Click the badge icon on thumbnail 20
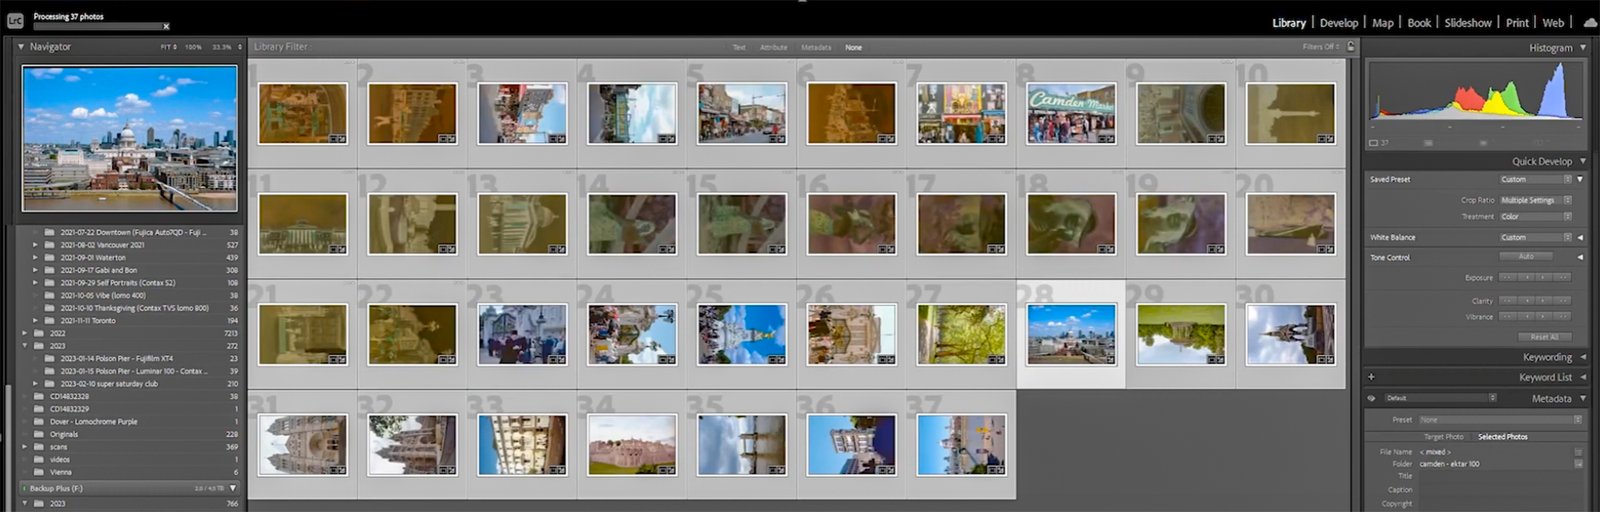The width and height of the screenshot is (1600, 512). (1325, 248)
